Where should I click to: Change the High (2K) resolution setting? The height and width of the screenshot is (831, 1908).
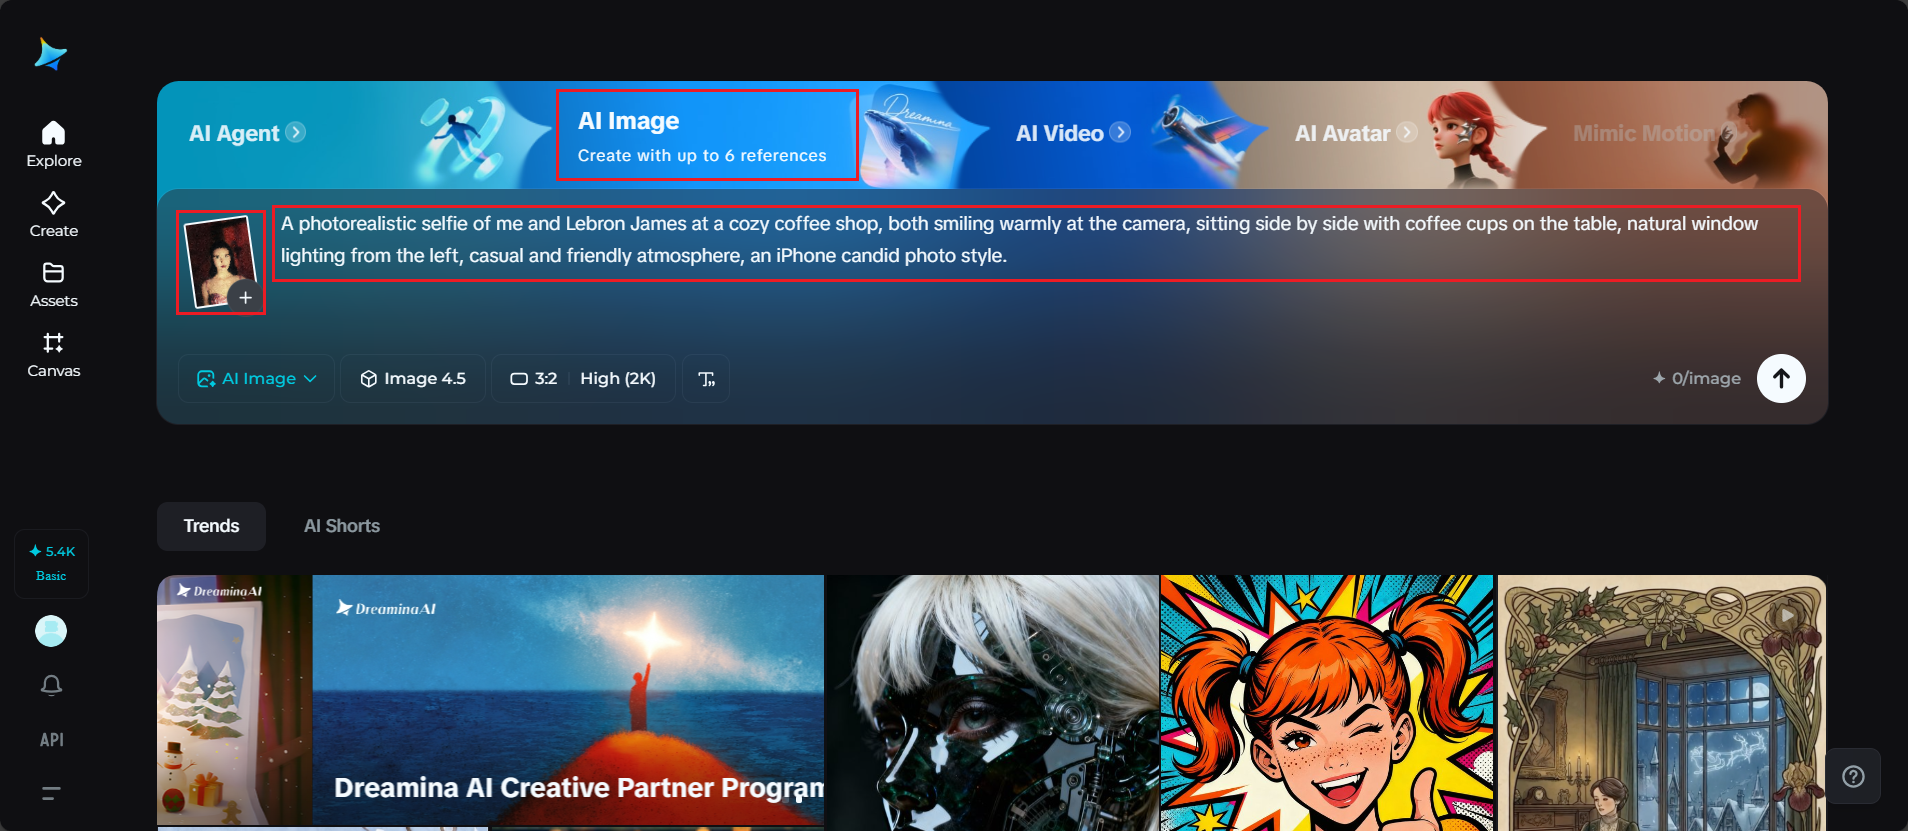pyautogui.click(x=618, y=379)
